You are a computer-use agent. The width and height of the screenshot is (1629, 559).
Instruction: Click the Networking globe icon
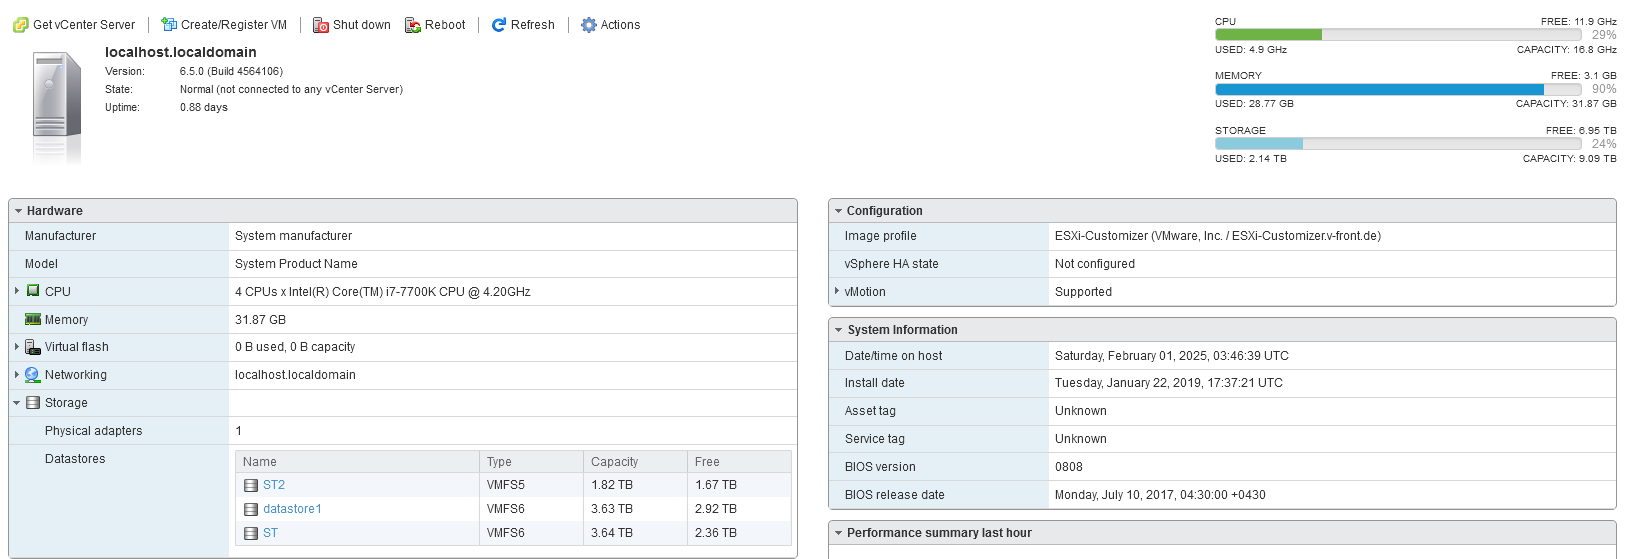(x=33, y=375)
